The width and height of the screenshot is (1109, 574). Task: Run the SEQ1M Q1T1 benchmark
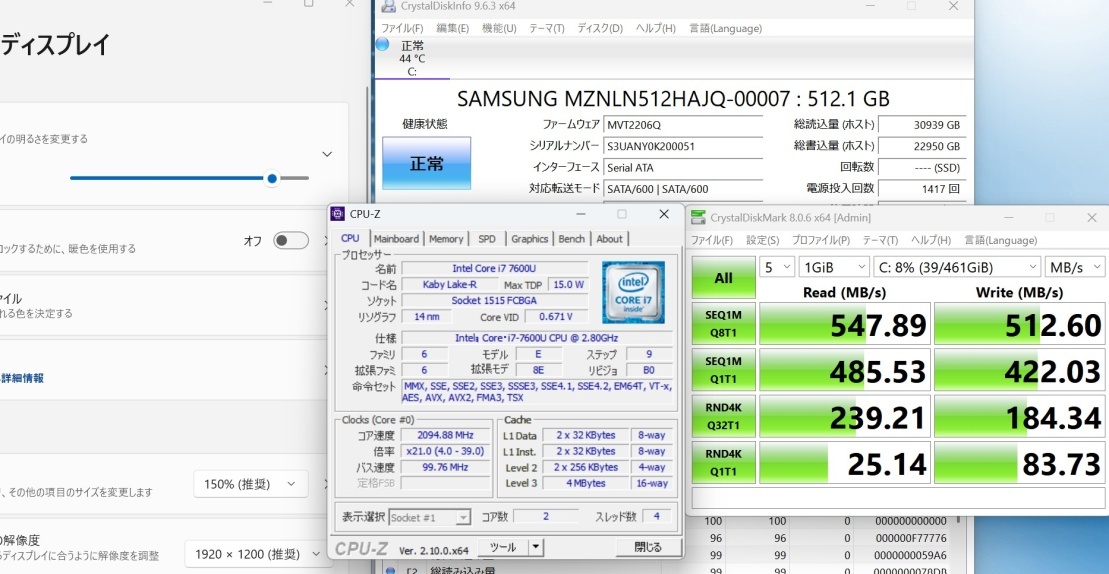click(x=724, y=370)
